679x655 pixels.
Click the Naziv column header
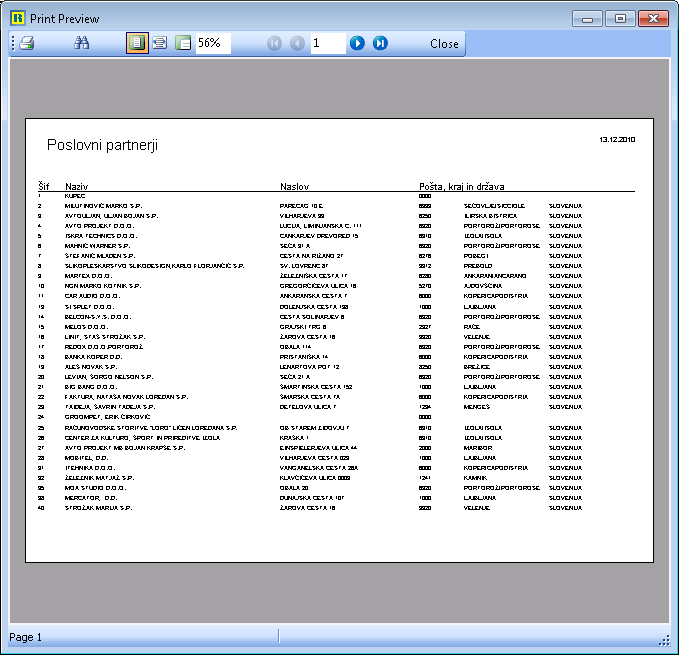click(x=77, y=187)
